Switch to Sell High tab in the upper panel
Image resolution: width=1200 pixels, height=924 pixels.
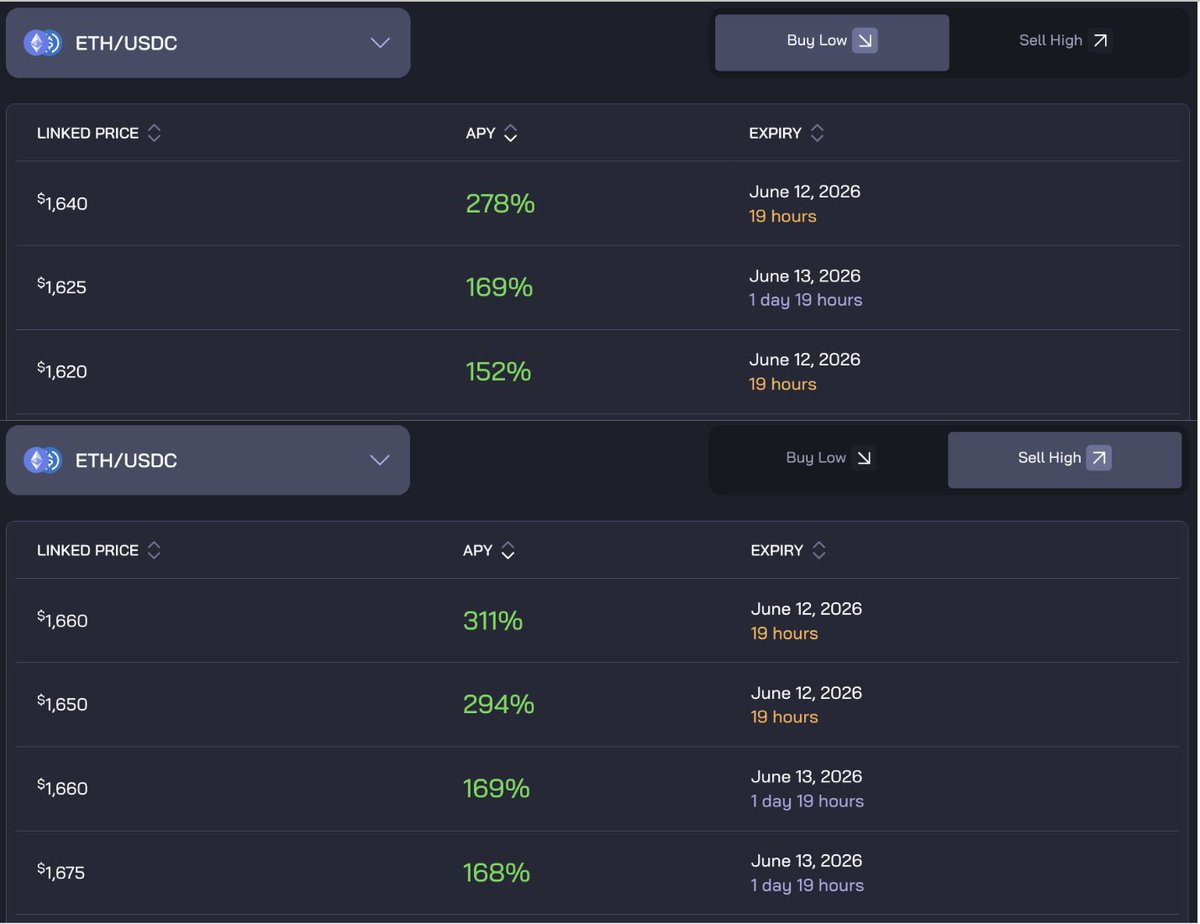click(x=1065, y=41)
